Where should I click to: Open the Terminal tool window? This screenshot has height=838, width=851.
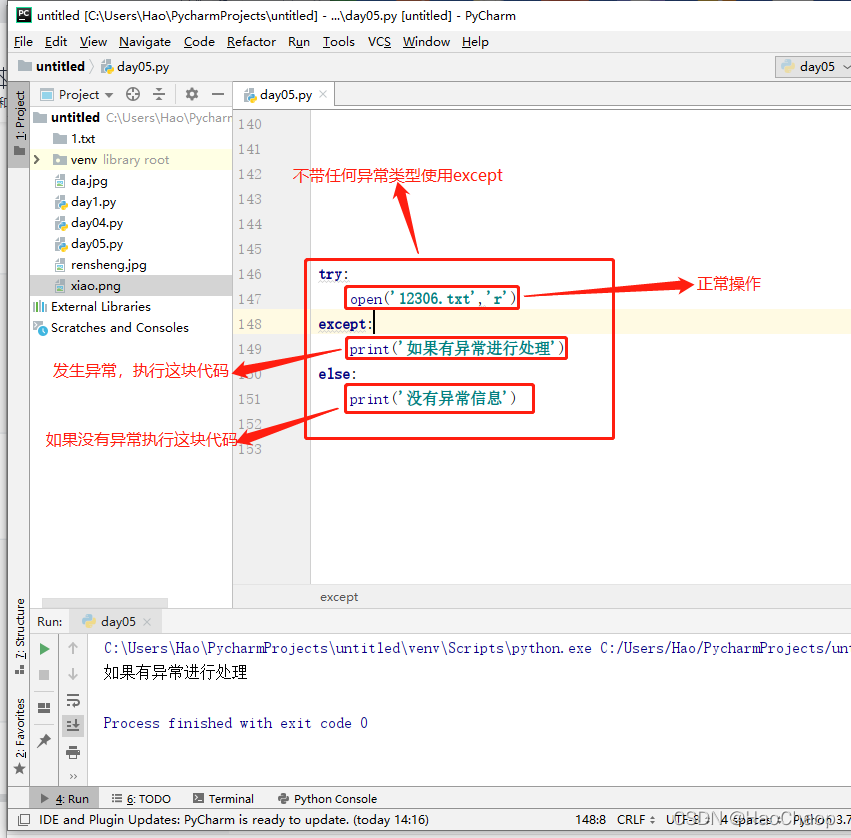click(x=224, y=798)
